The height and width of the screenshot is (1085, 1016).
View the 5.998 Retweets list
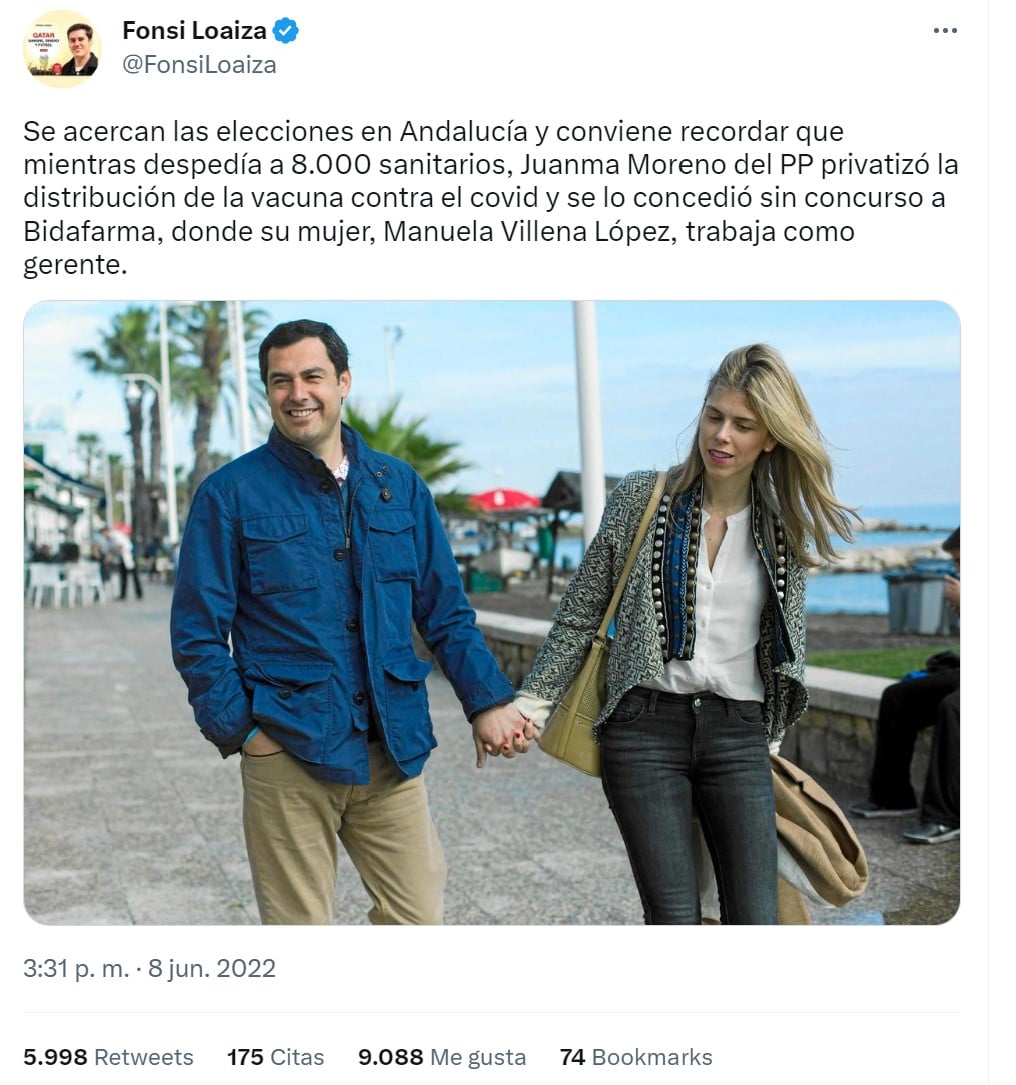pyautogui.click(x=108, y=1057)
